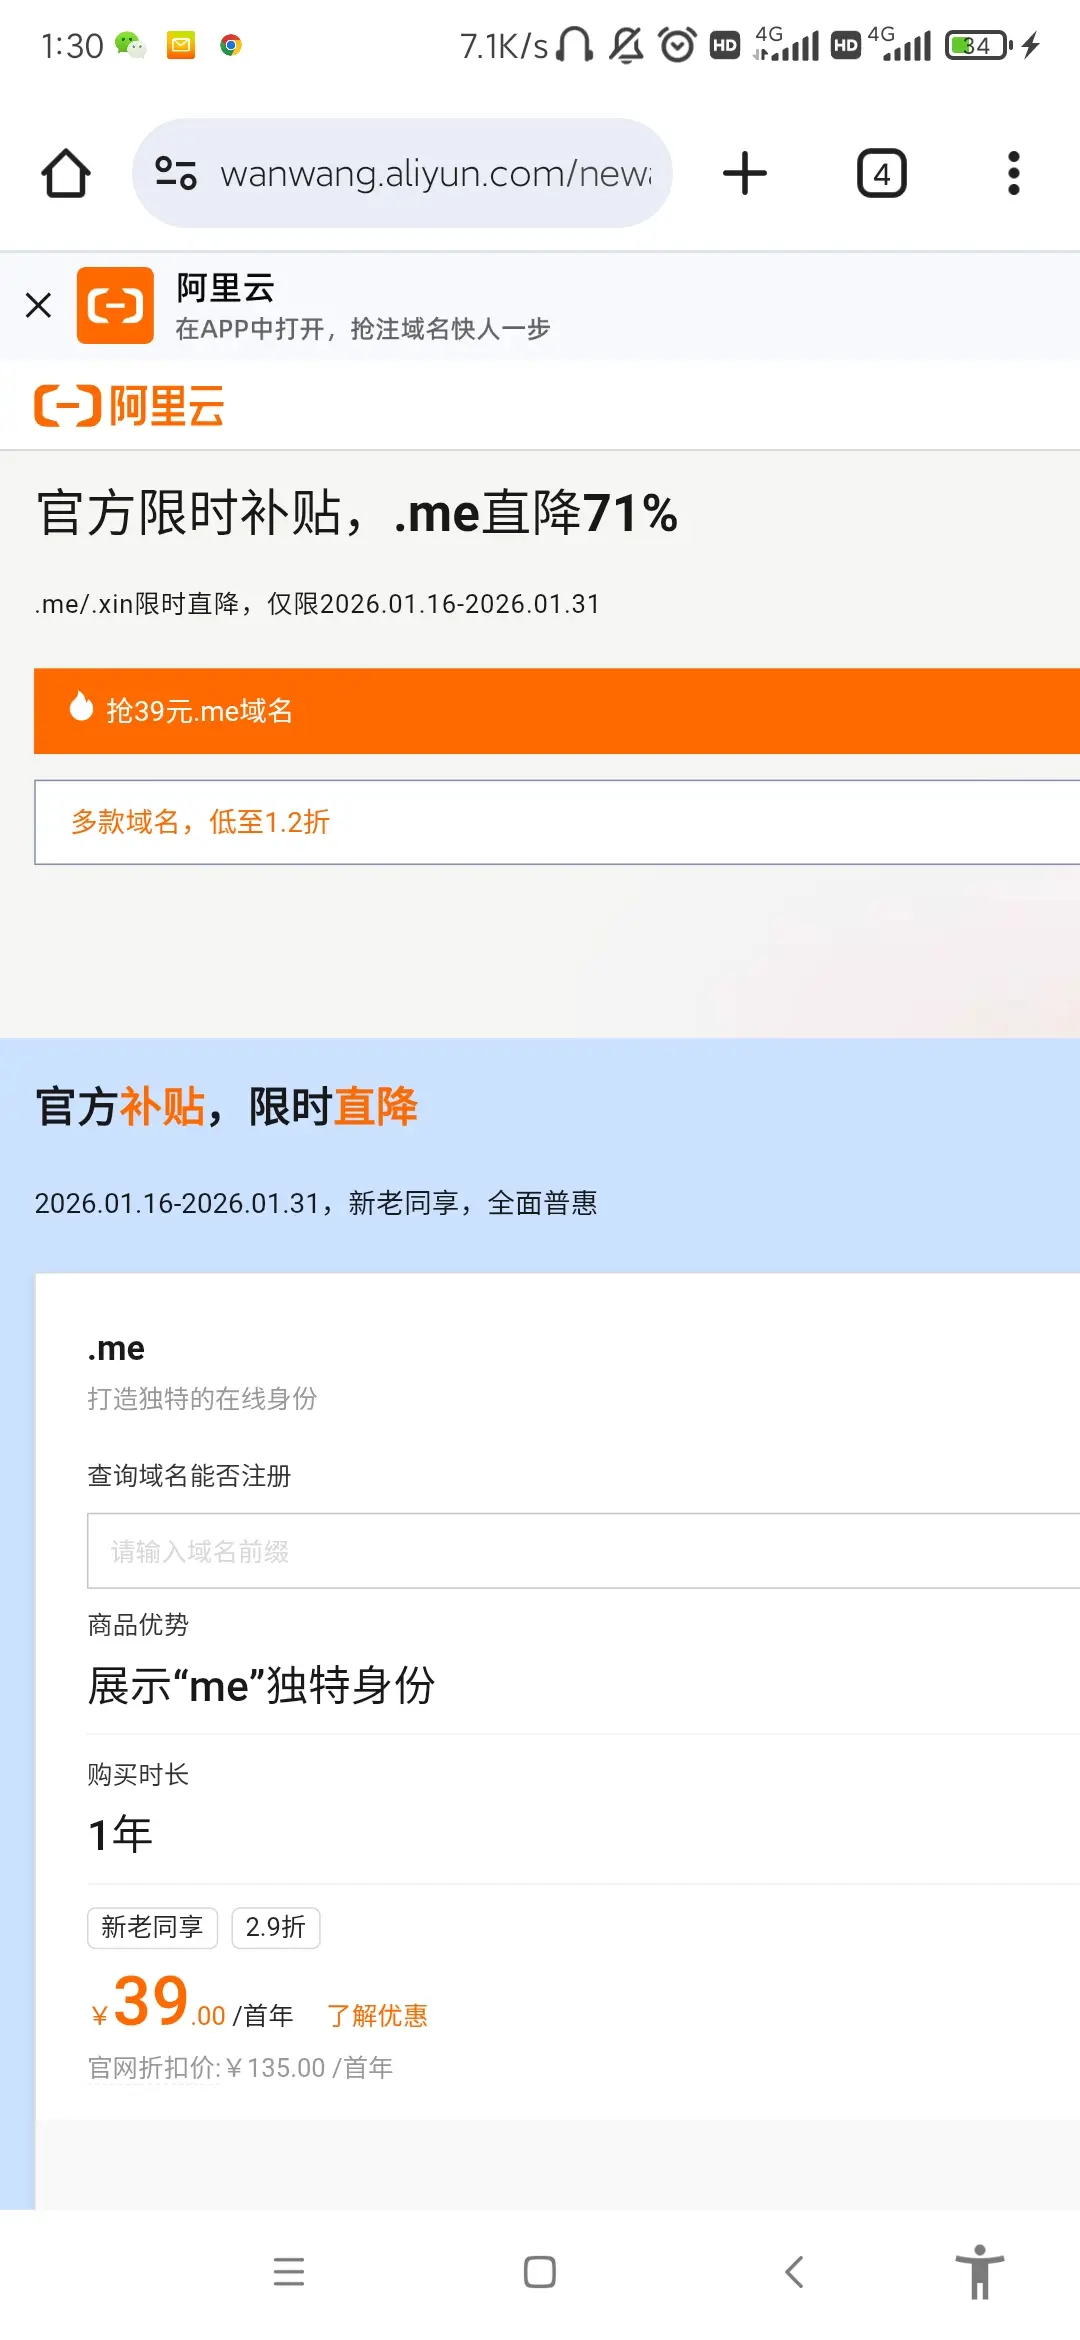Image resolution: width=1080 pixels, height=2340 pixels.
Task: Tap '官网折扣价: ¥135.00 /首年' text
Action: pos(240,2068)
